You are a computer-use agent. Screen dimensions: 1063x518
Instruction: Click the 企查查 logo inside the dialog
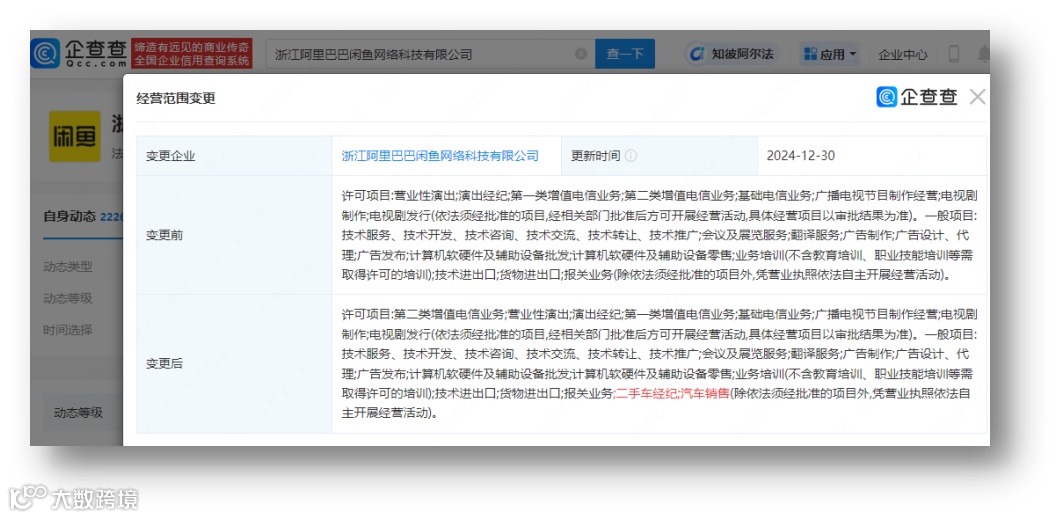(x=917, y=97)
